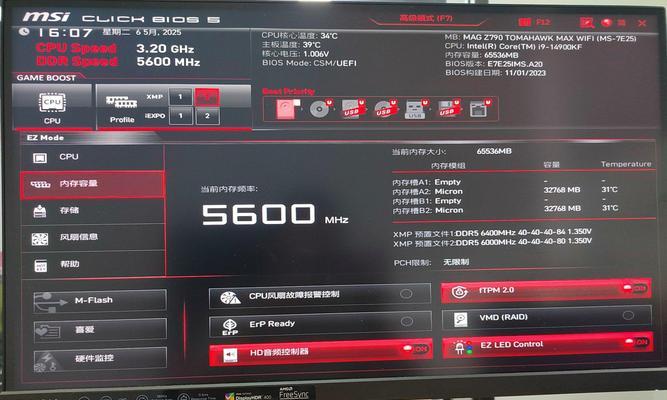Click BIOS Mode: CSM/UEFI text
The height and width of the screenshot is (400, 667).
(x=309, y=63)
